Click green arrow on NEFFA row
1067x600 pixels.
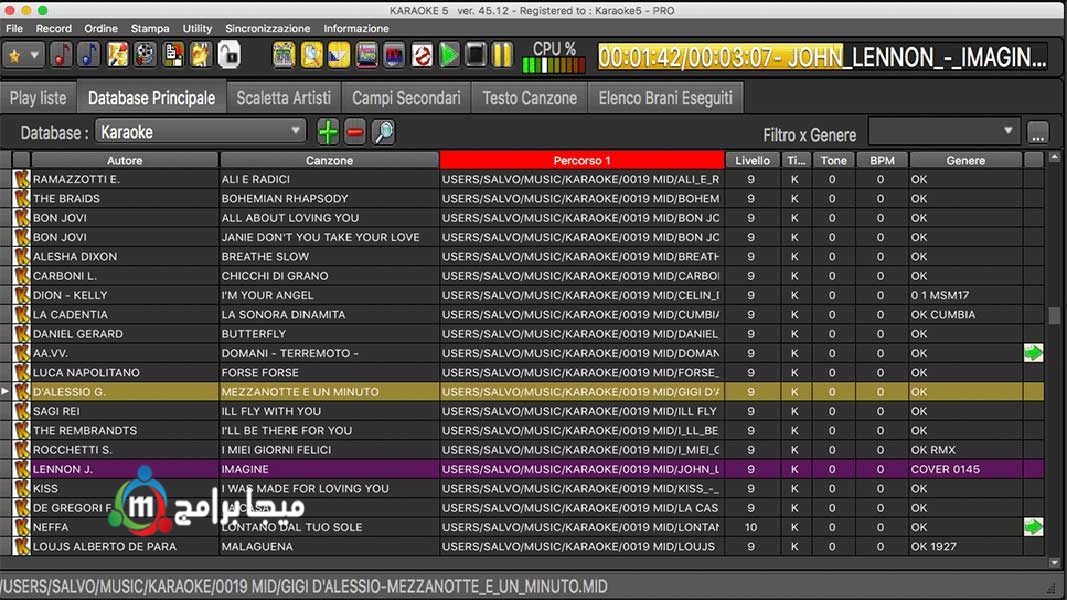click(x=1034, y=527)
